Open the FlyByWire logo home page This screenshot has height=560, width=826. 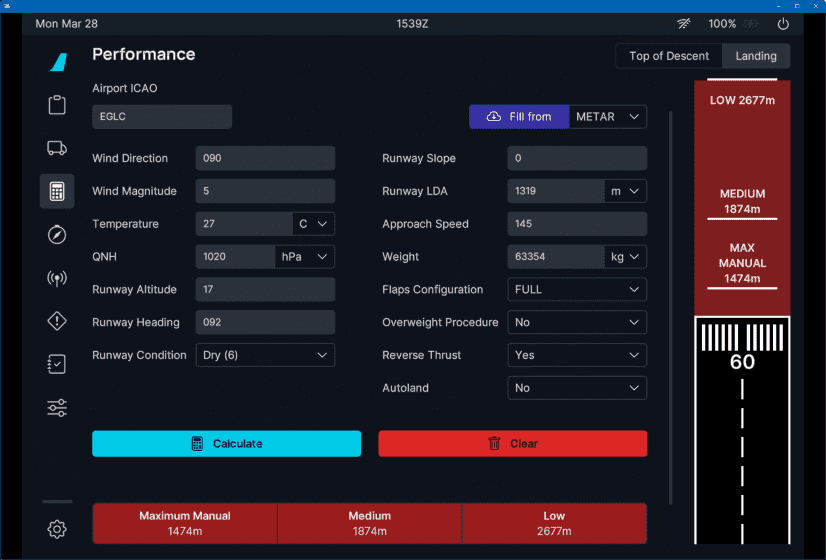click(x=58, y=62)
